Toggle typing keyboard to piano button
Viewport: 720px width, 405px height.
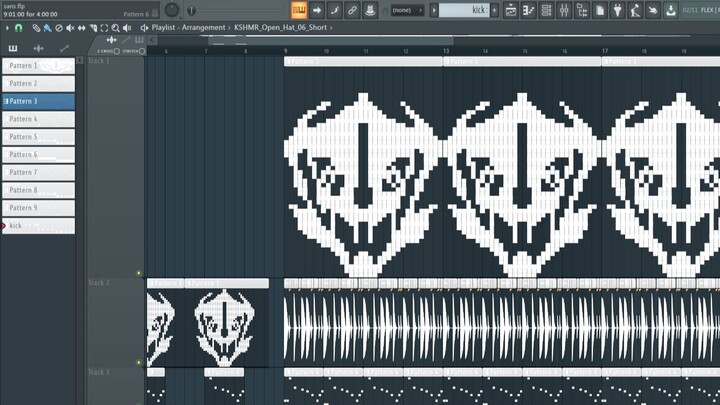coord(299,10)
